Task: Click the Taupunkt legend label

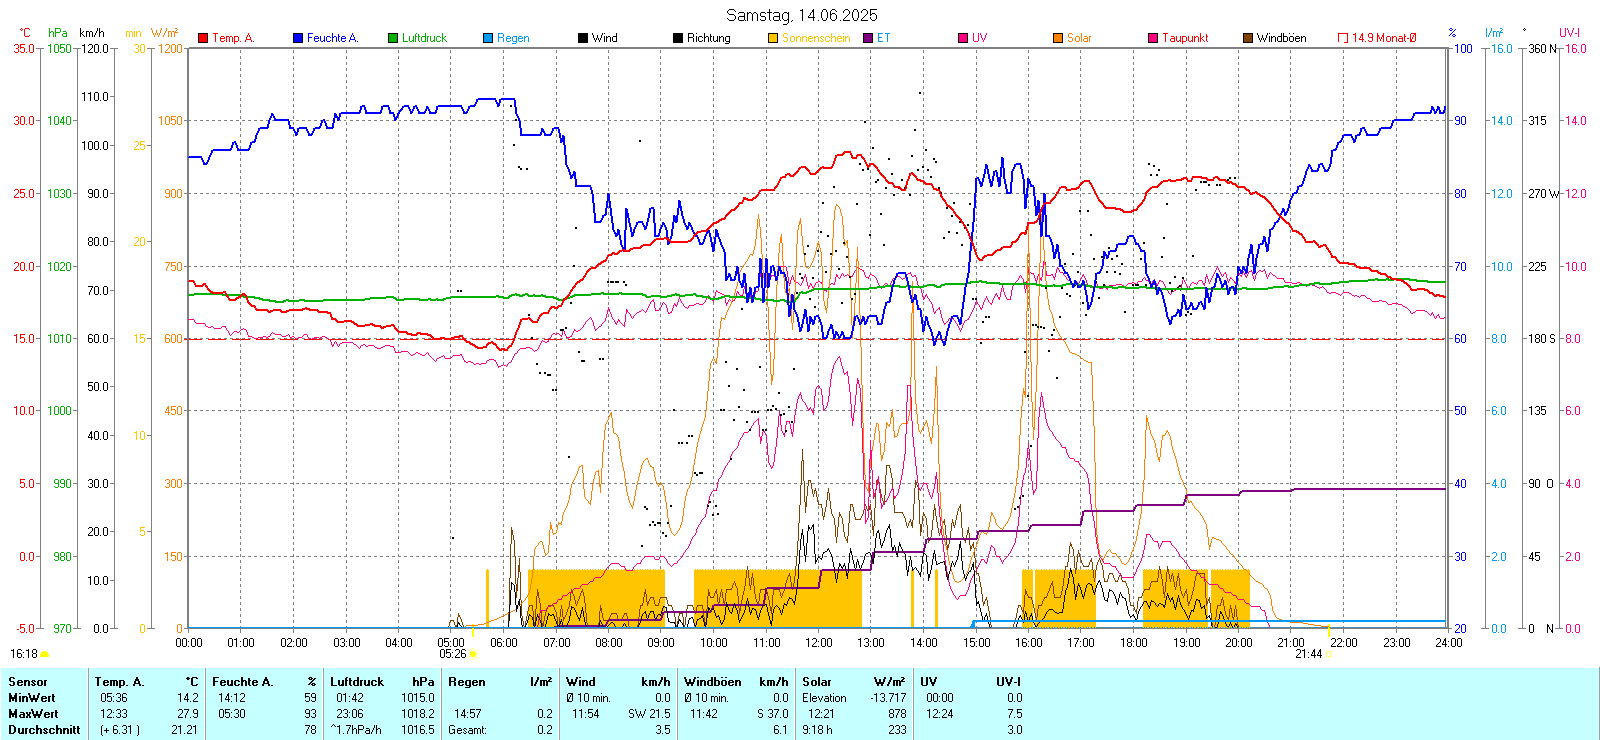Action: coord(1185,38)
